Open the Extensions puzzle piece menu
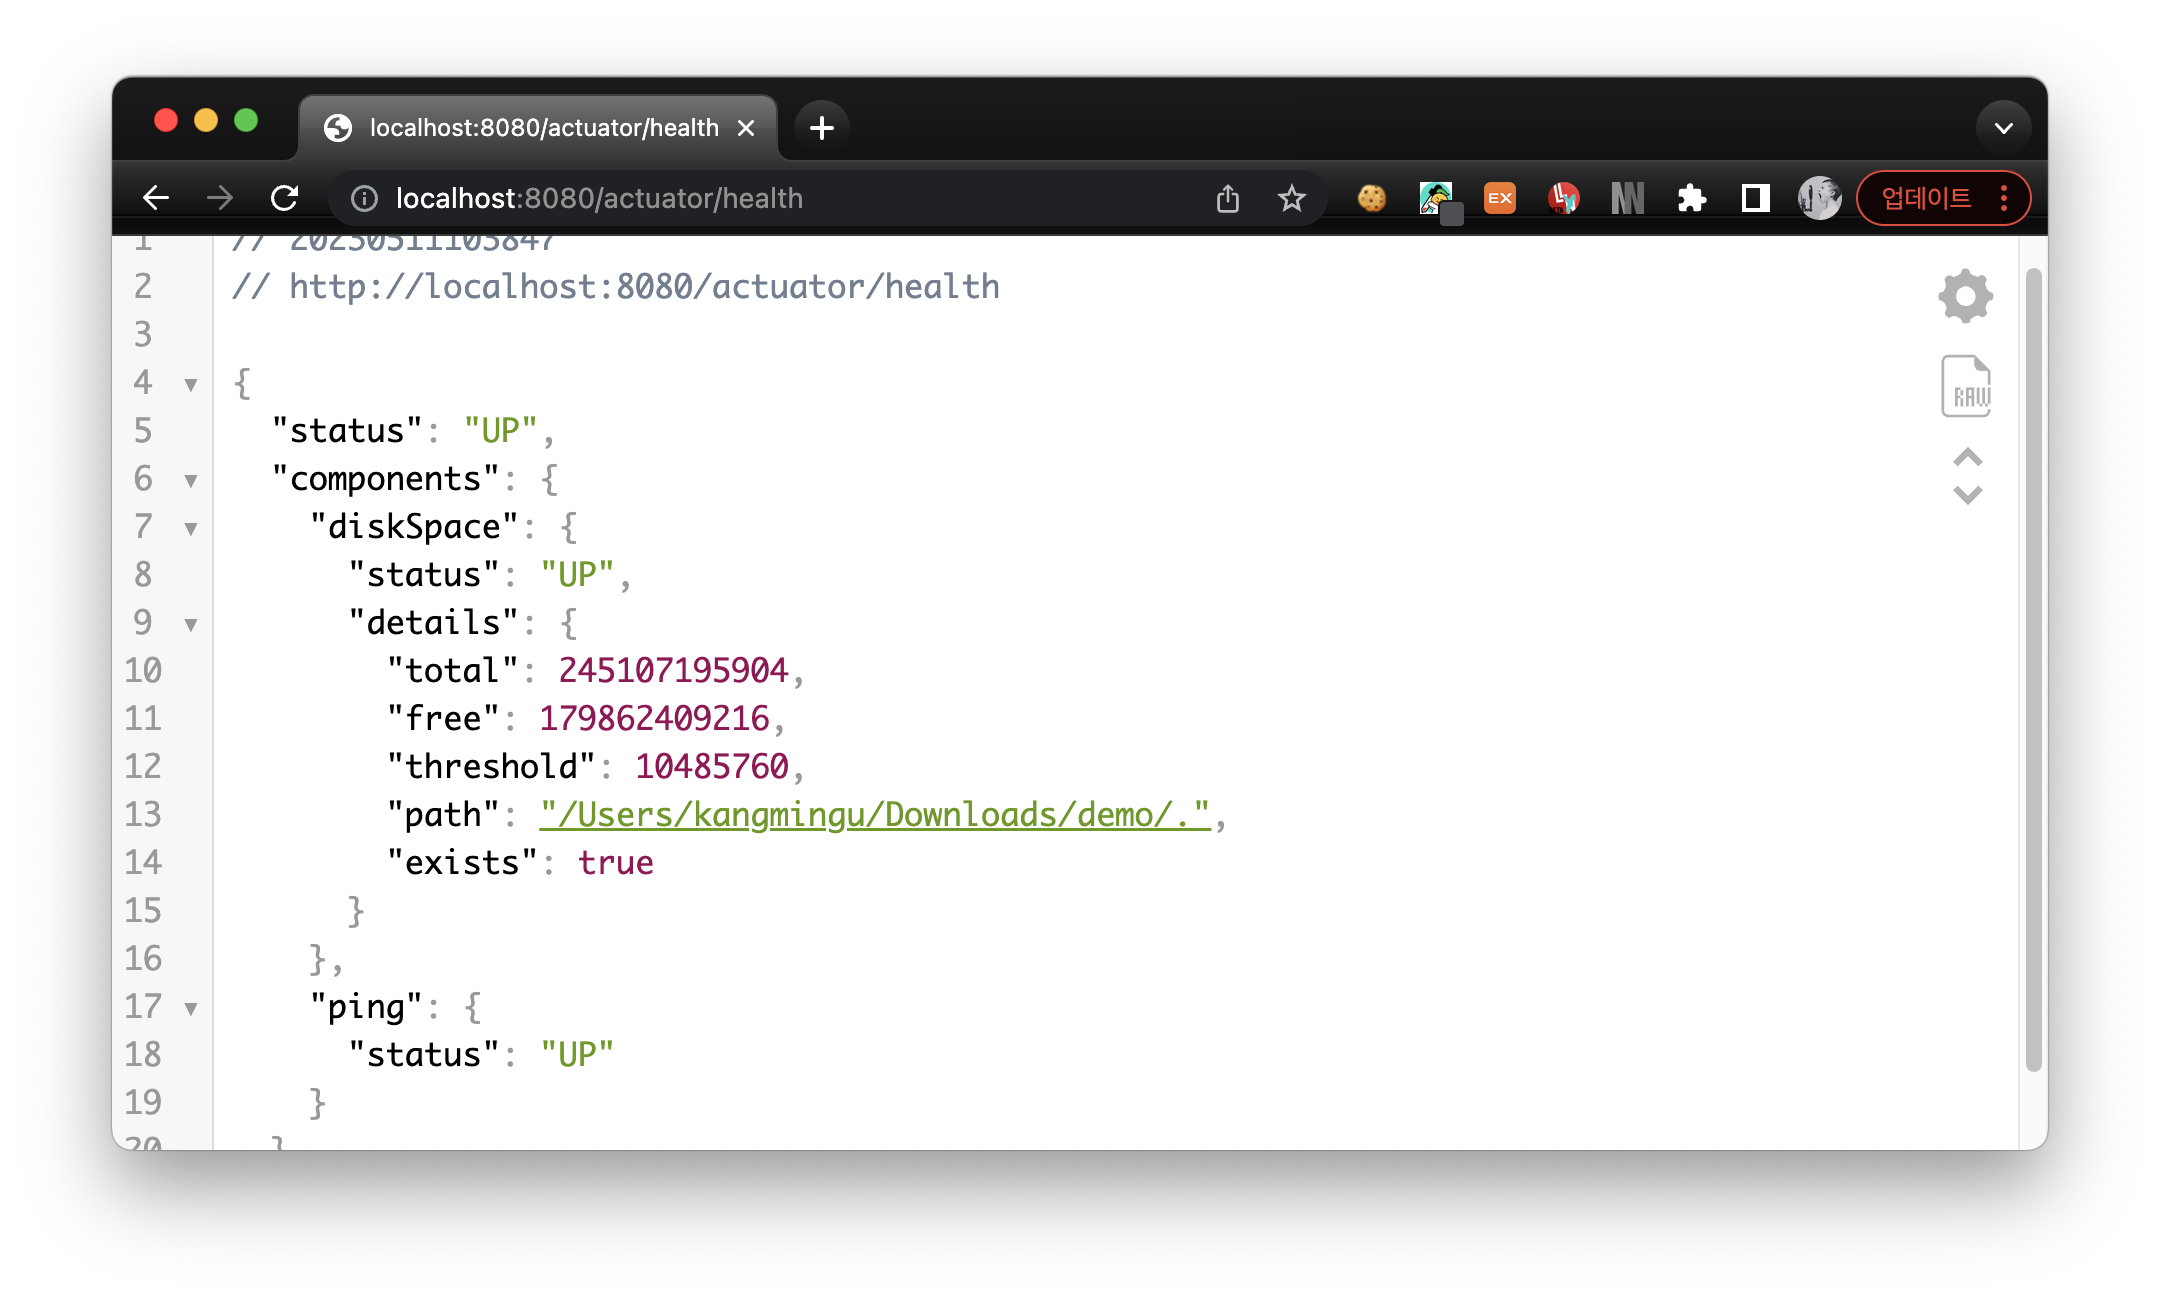The image size is (2160, 1298). coord(1691,199)
